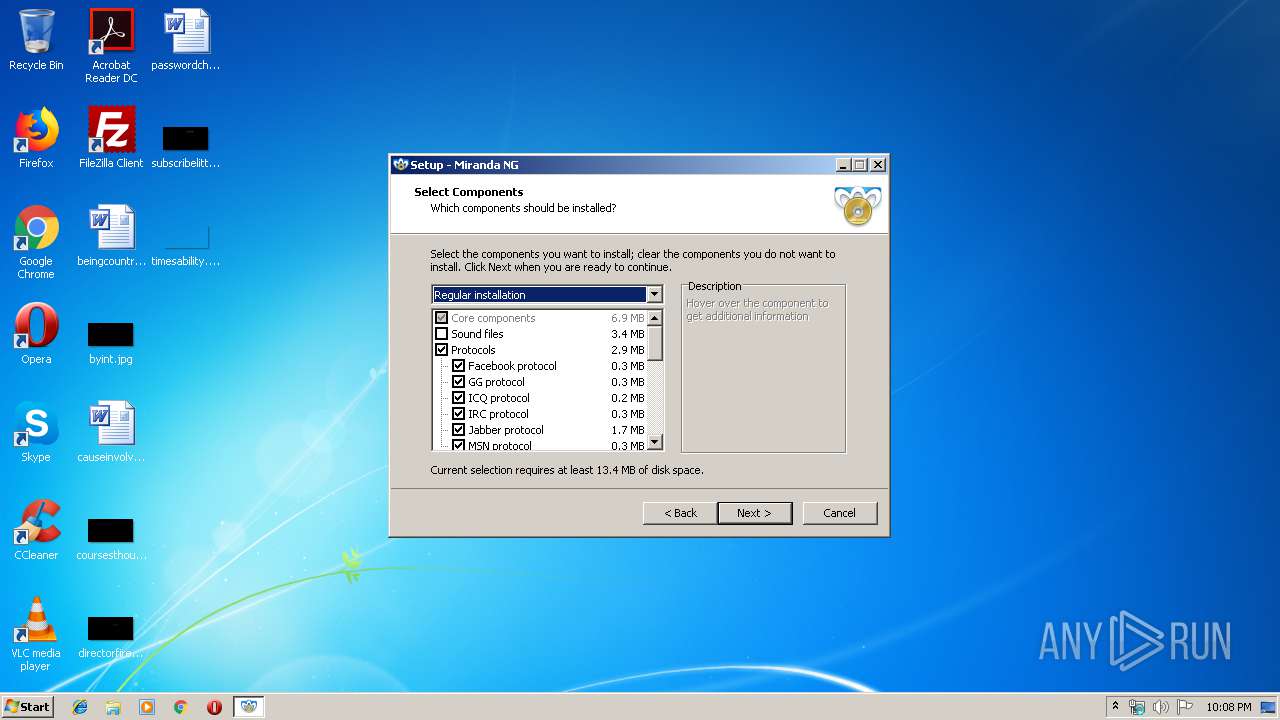Open FileZilla Client shortcut
1280x720 pixels.
point(111,138)
